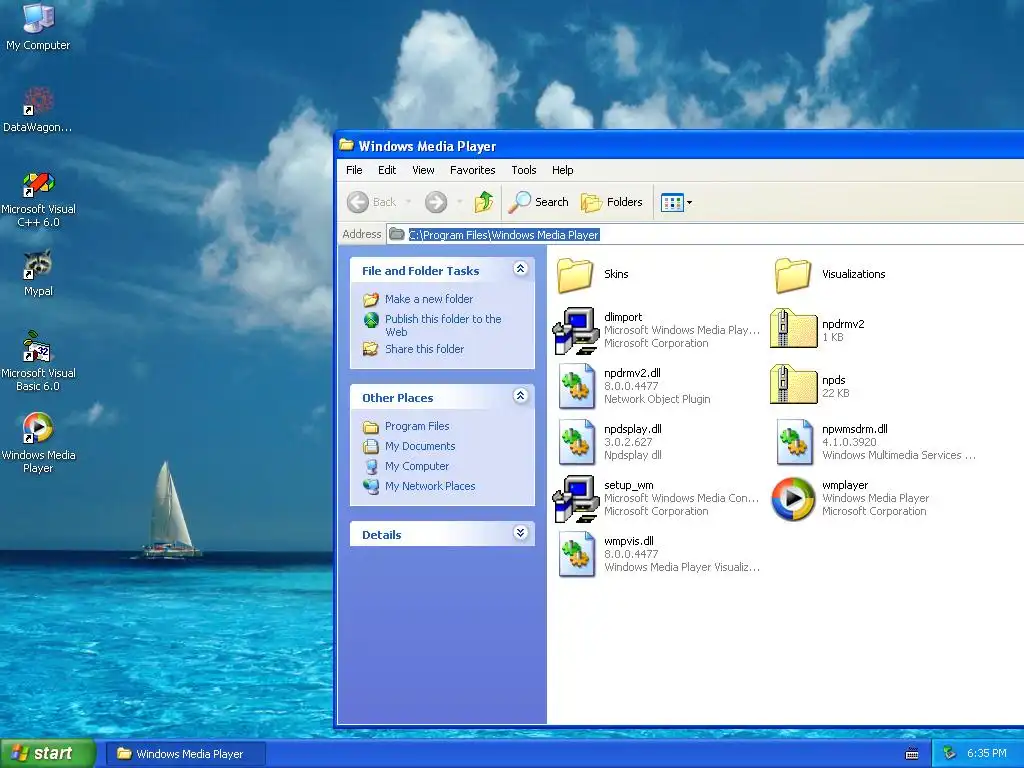This screenshot has height=768, width=1024.
Task: Click Publish this folder to the Web
Action: [443, 325]
